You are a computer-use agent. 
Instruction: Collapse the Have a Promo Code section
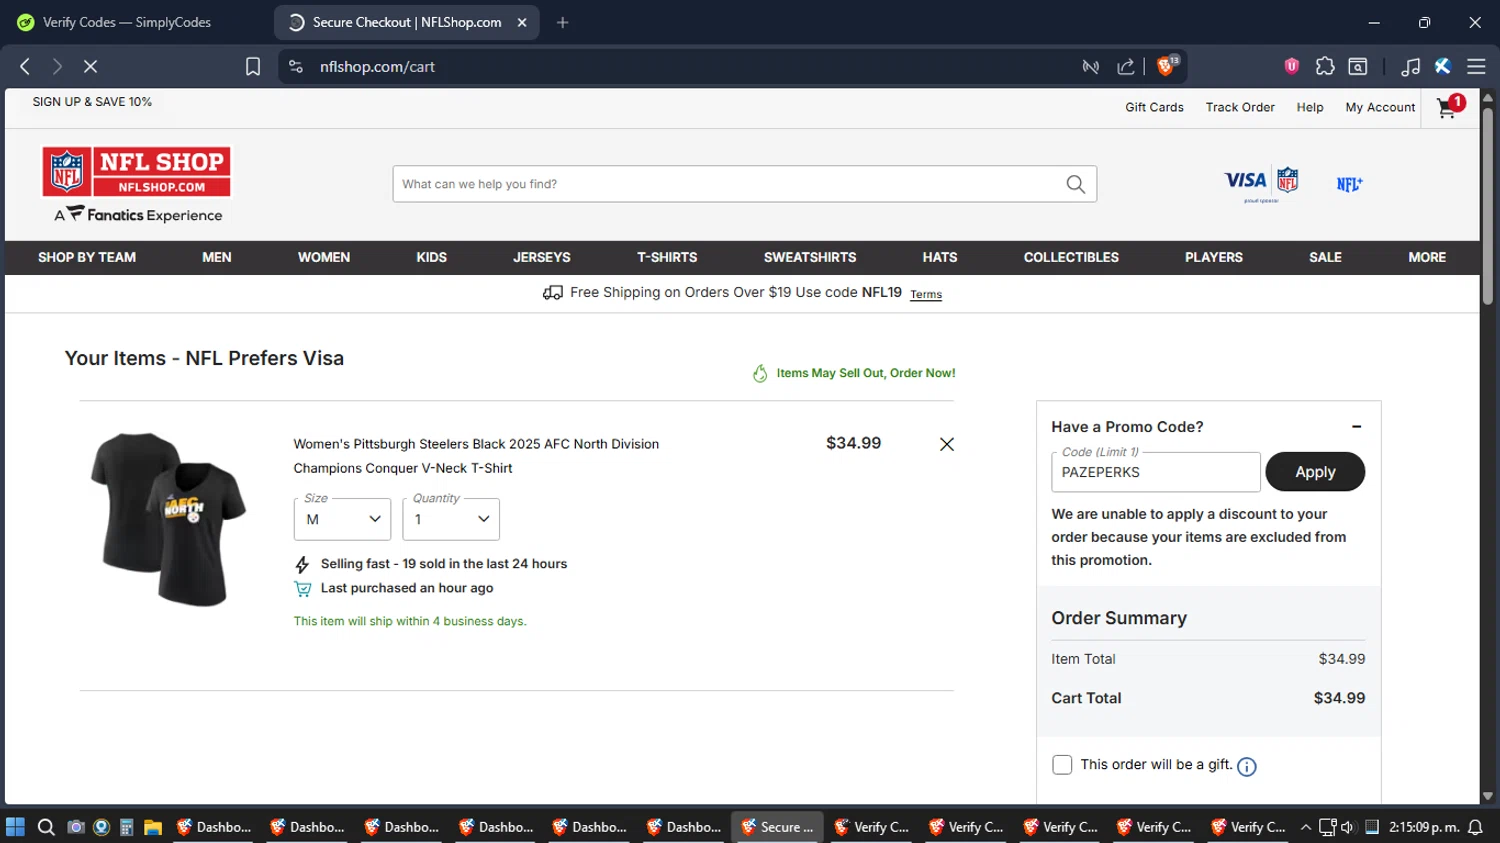1356,427
